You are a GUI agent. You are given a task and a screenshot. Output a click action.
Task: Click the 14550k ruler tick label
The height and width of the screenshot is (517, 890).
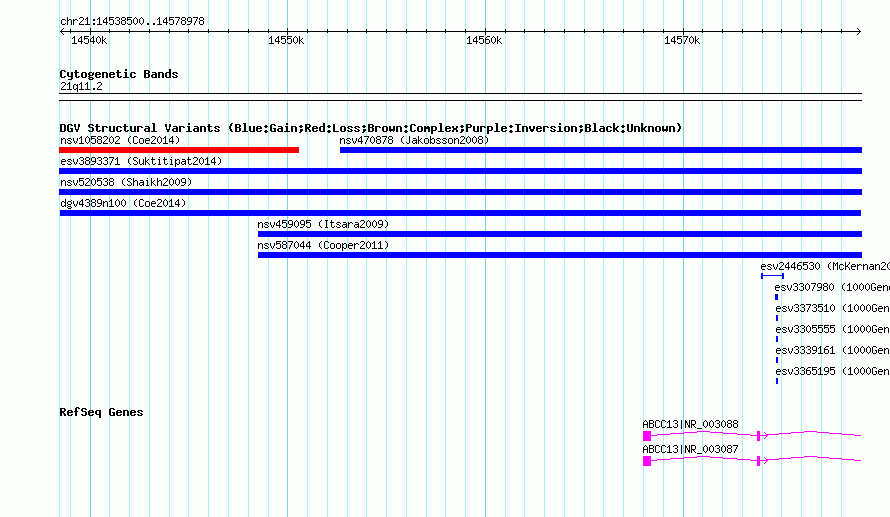(286, 40)
